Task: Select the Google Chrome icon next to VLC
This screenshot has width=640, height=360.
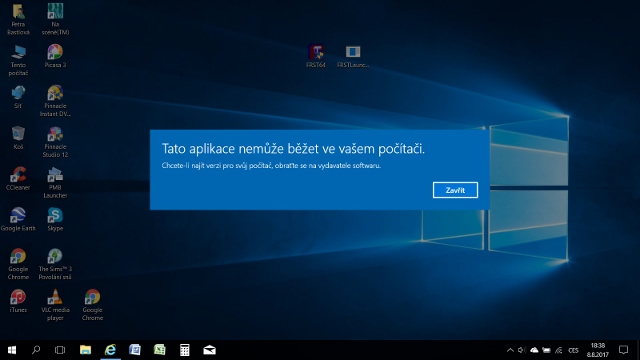Action: 92,305
